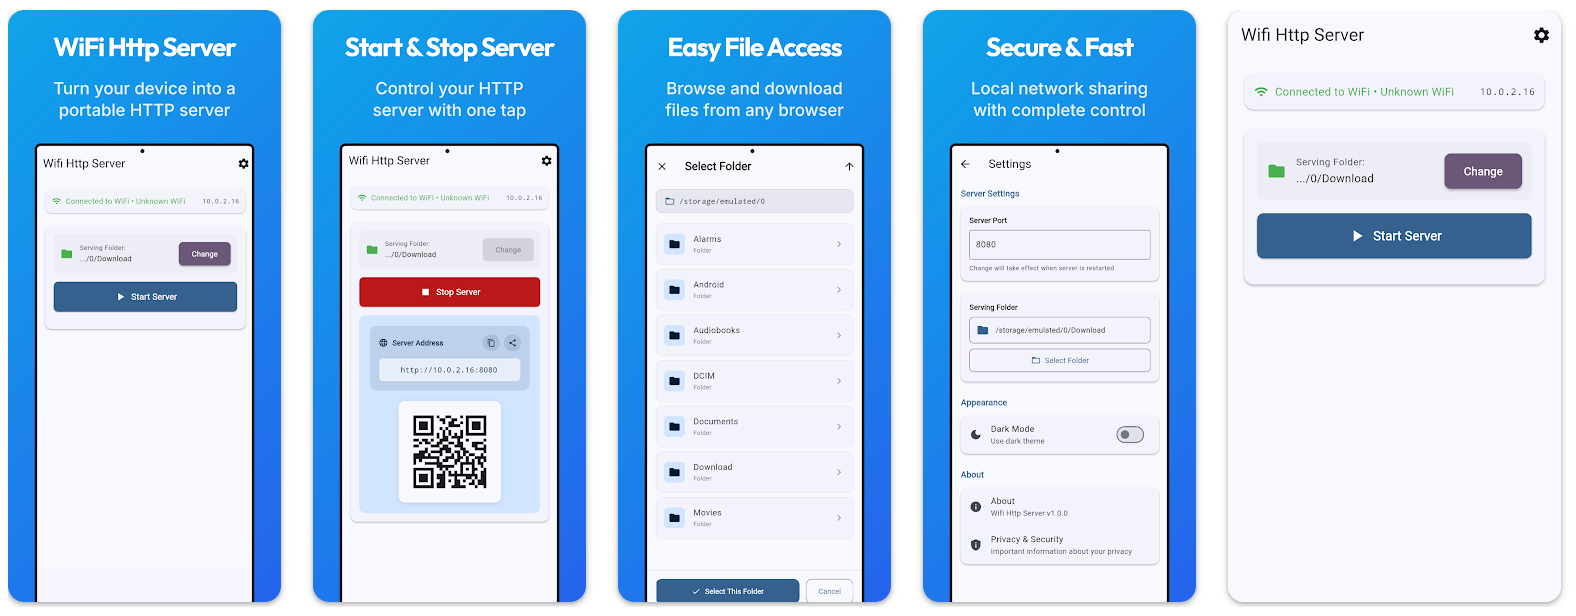Viewport: 1576px width, 616px height.
Task: Tap the share icon beside Server Address
Action: click(x=512, y=343)
